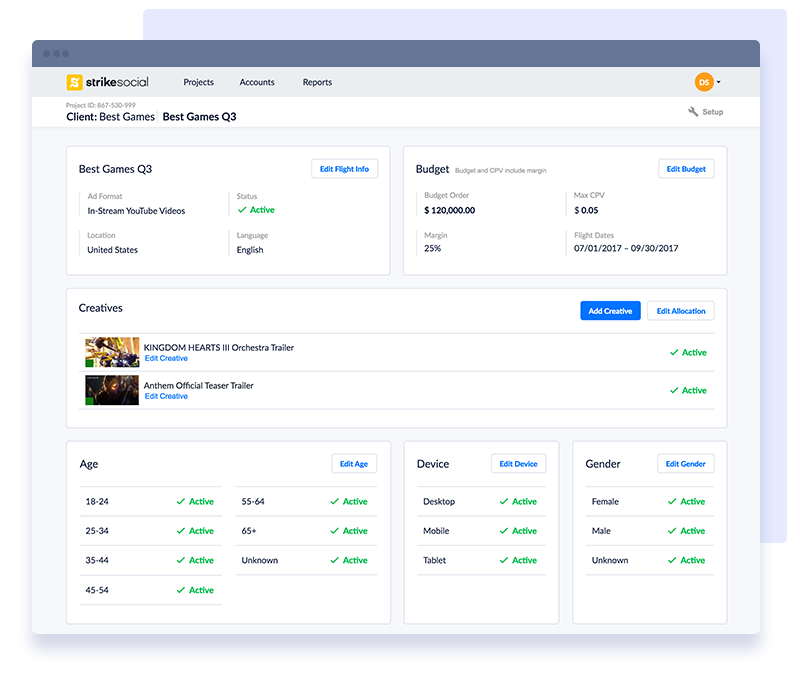This screenshot has width=800, height=677.
Task: Click the Anthem Official Teaser Trailer title
Action: pos(198,386)
